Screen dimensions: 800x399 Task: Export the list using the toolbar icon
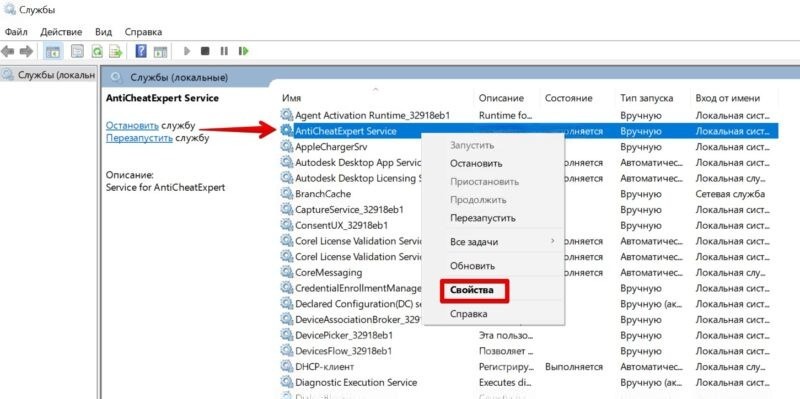point(116,51)
